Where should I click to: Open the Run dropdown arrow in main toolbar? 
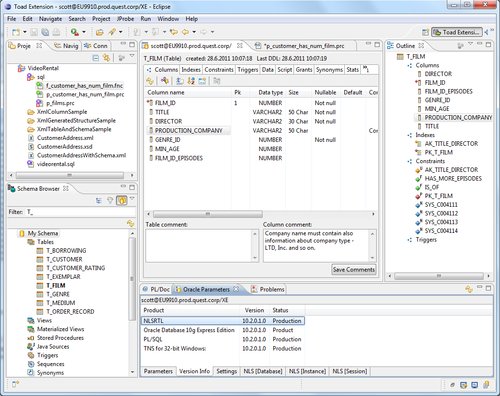[84, 32]
